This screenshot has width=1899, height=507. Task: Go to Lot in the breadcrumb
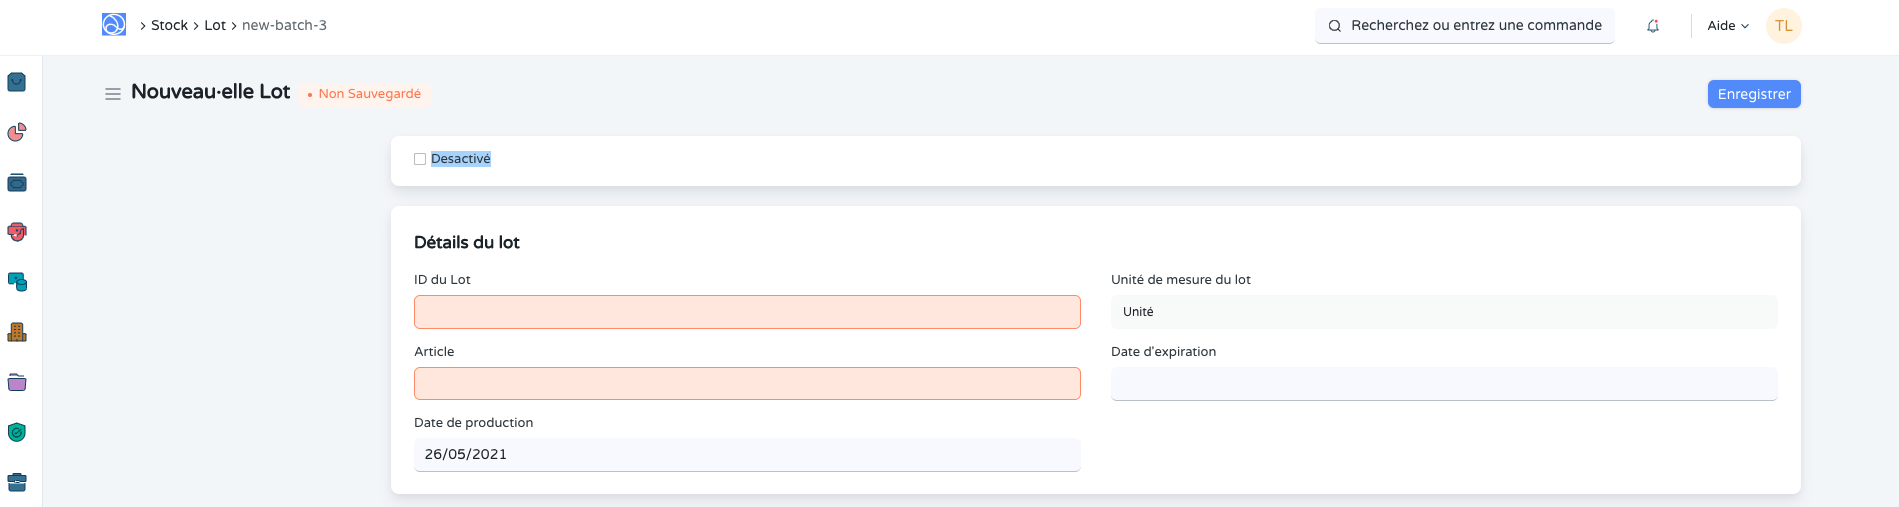click(x=215, y=25)
